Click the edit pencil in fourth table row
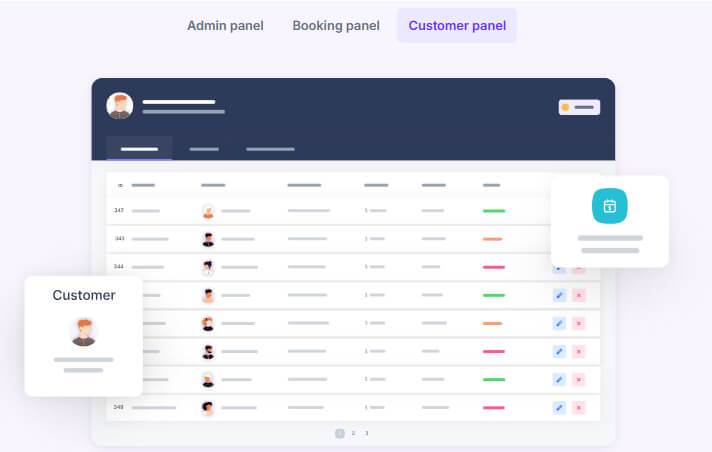 point(559,295)
